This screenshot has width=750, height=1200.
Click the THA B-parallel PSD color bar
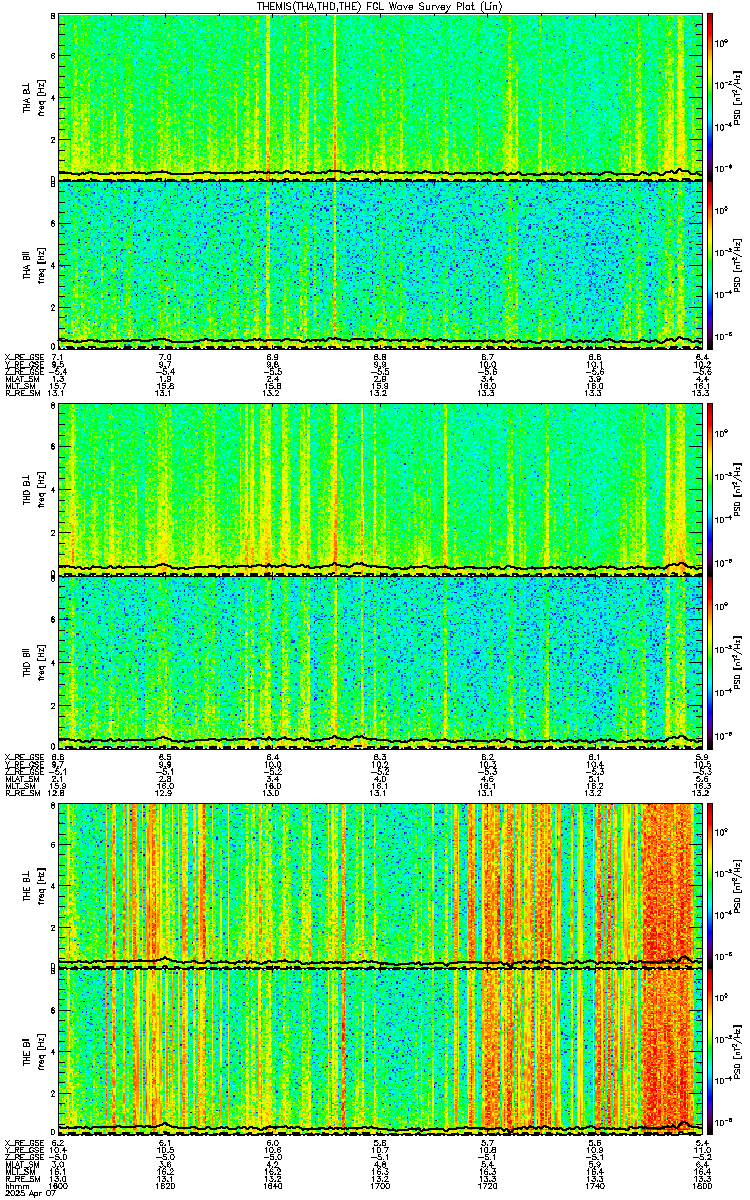pyautogui.click(x=711, y=263)
